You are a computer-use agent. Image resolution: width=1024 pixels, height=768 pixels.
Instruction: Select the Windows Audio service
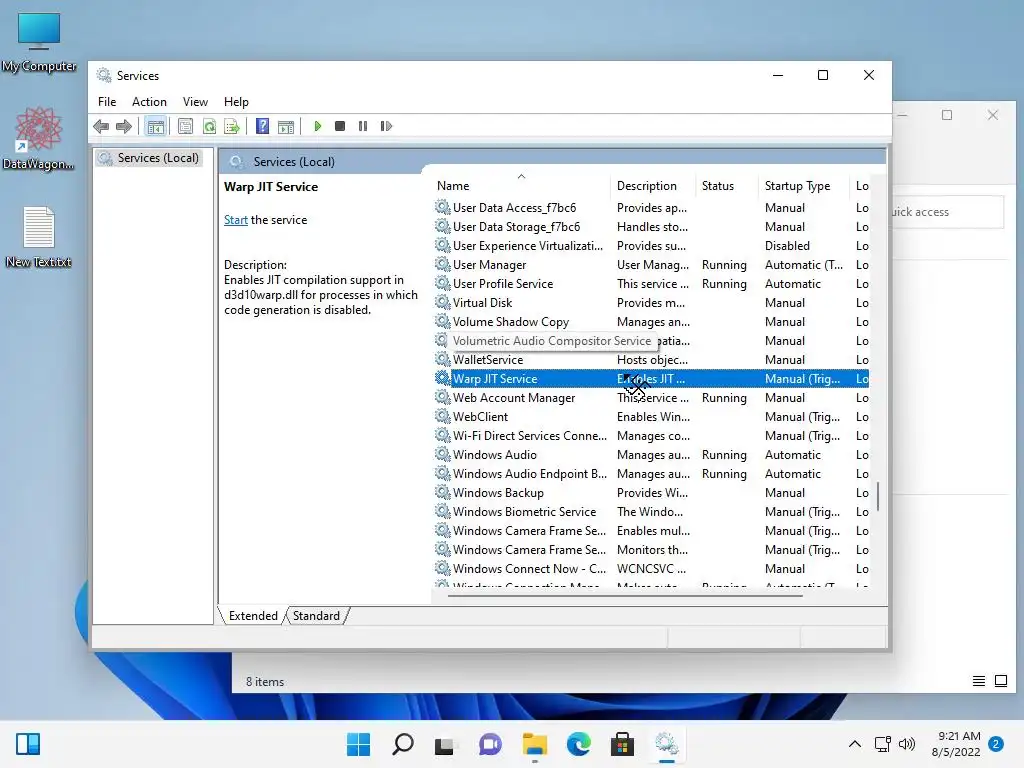pos(650,455)
